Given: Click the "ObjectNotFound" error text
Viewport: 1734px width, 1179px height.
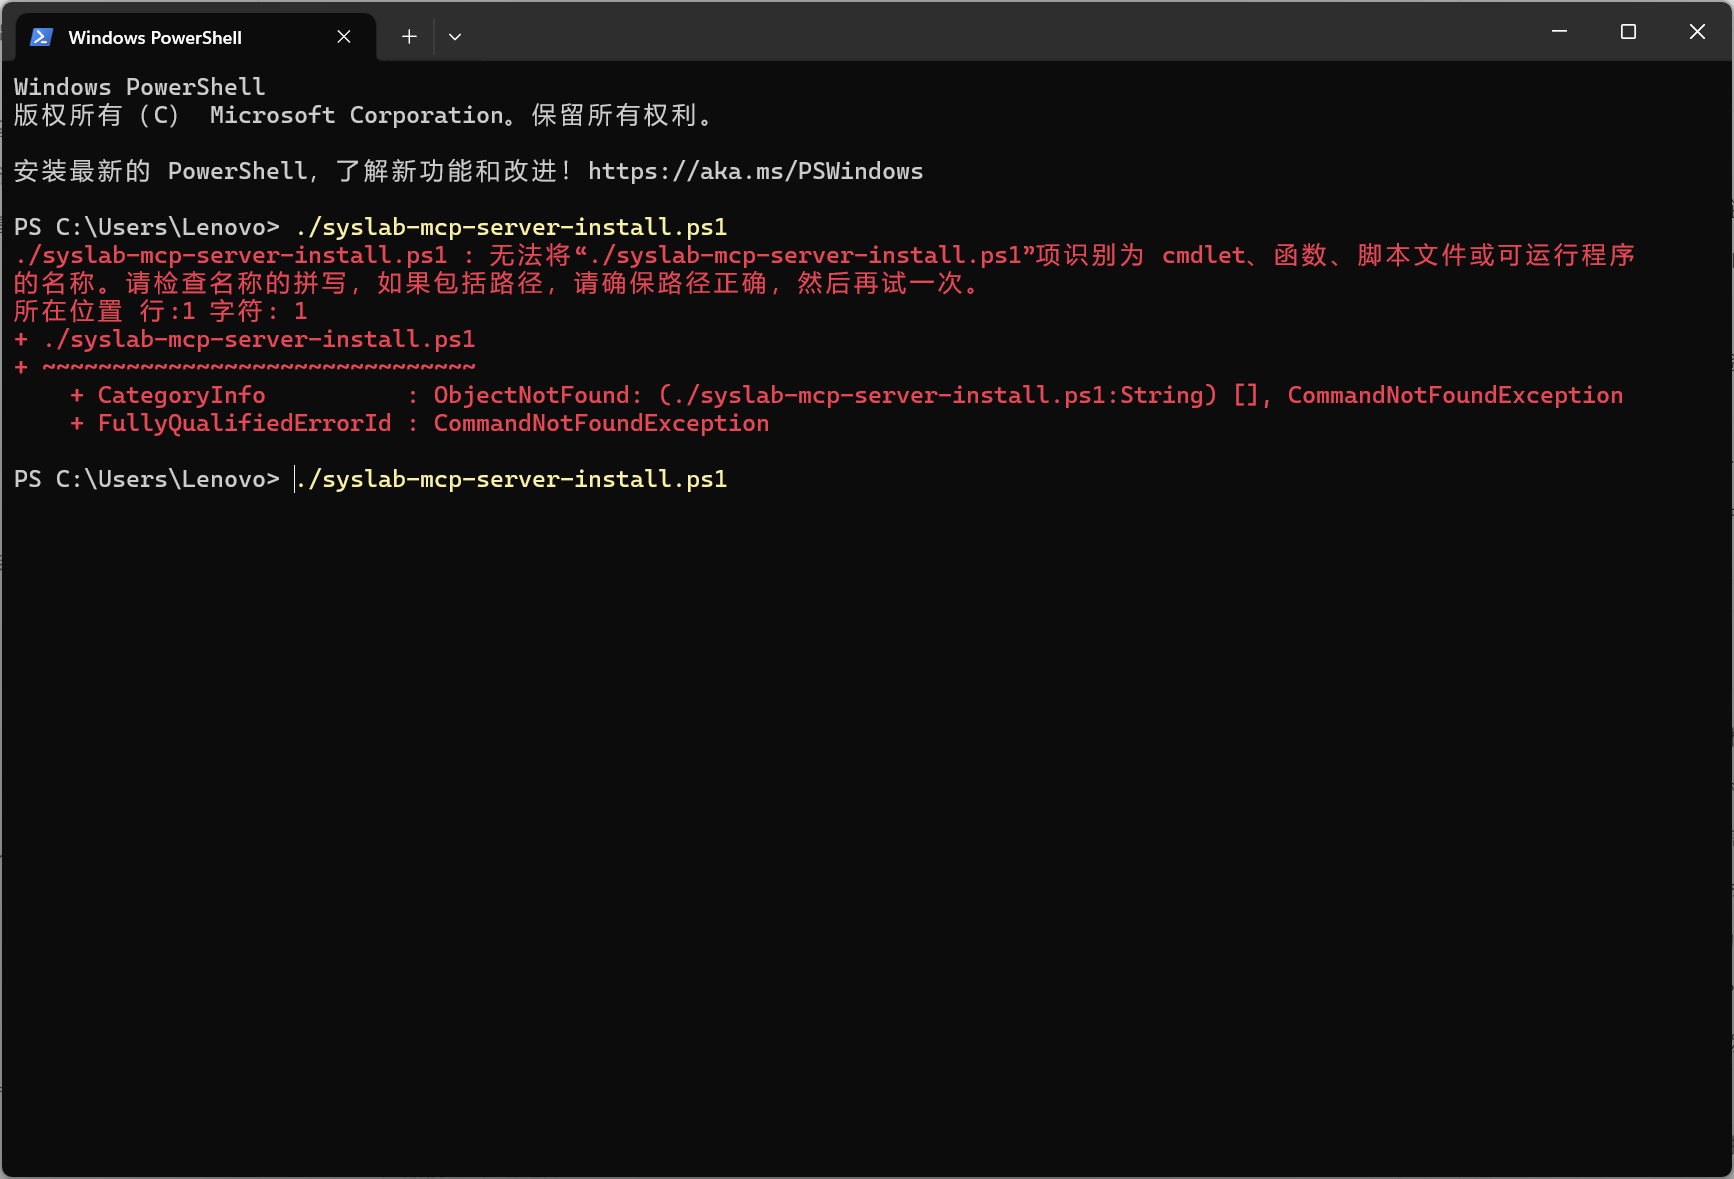Looking at the screenshot, I should tap(531, 395).
